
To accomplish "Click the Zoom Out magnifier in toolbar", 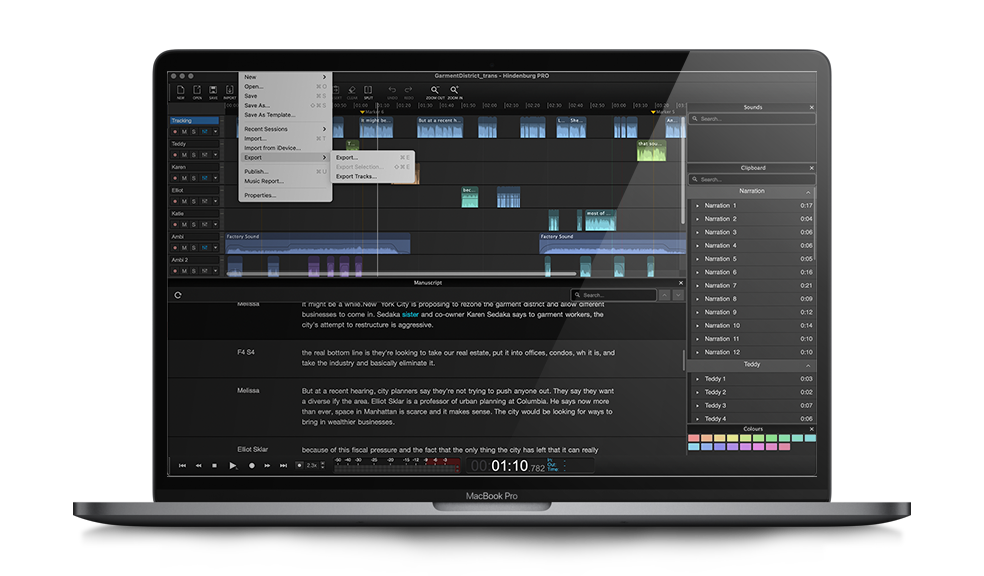I will click(436, 91).
